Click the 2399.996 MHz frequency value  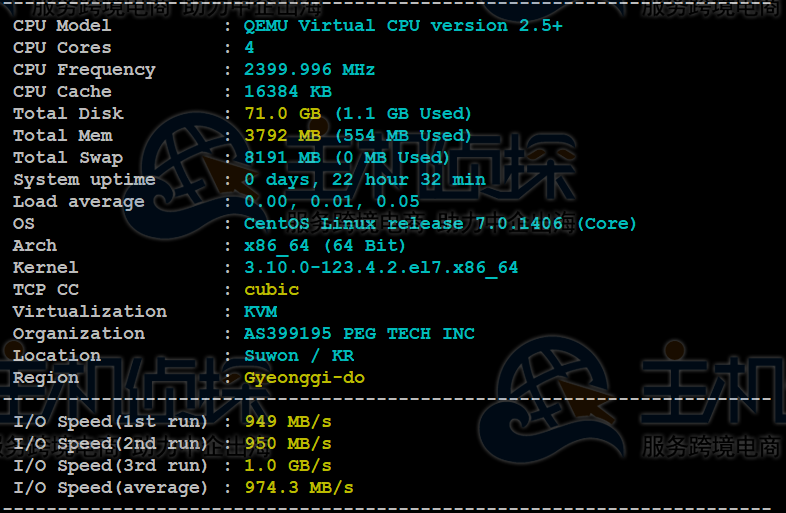(309, 70)
